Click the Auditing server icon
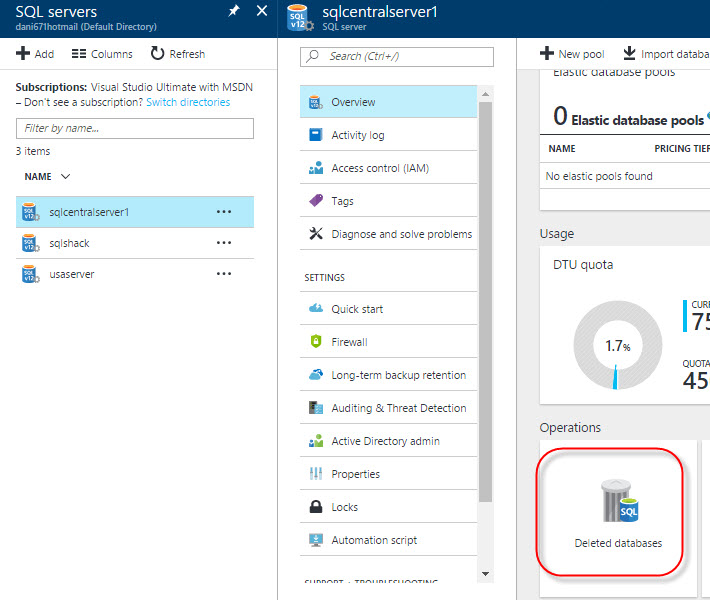Image resolution: width=710 pixels, height=600 pixels. [x=316, y=408]
